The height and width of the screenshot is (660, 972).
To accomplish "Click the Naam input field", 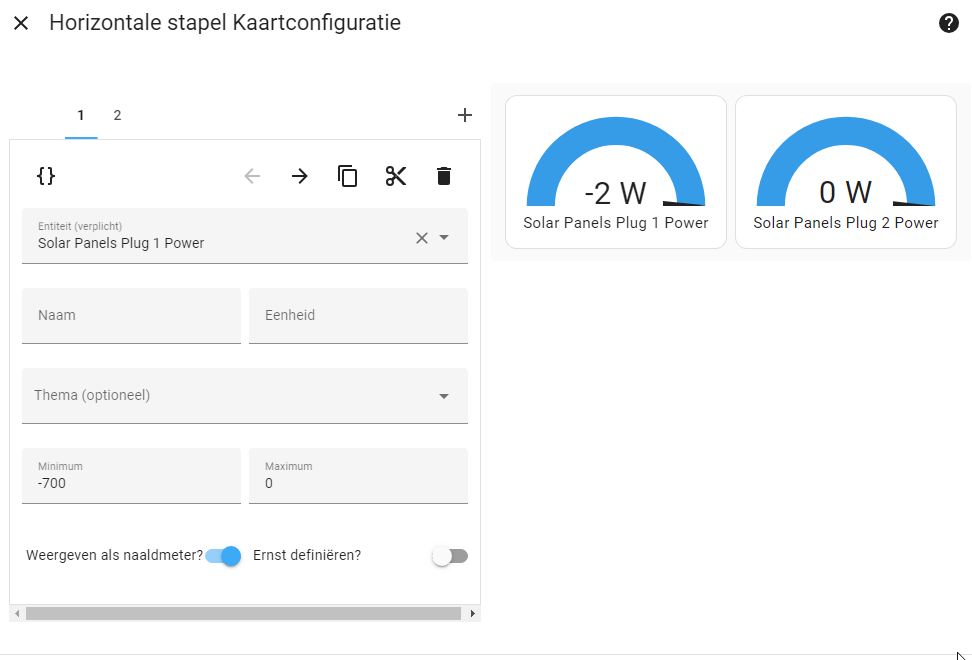I will (131, 316).
